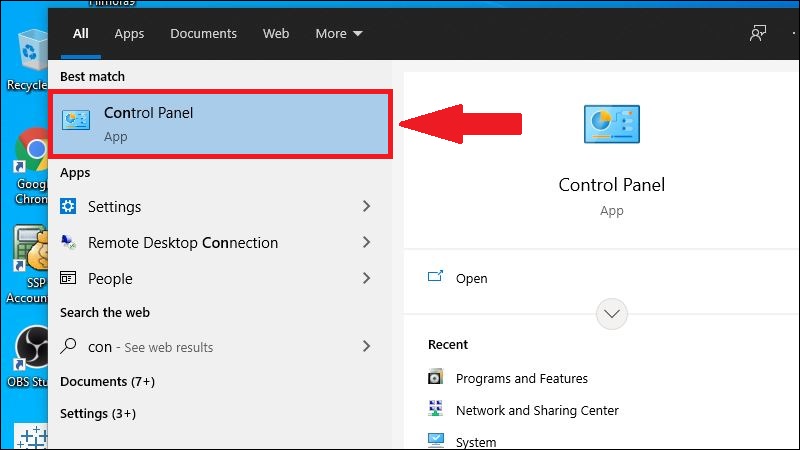
Task: Select the Recycle Bin desktop icon
Action: [28, 60]
